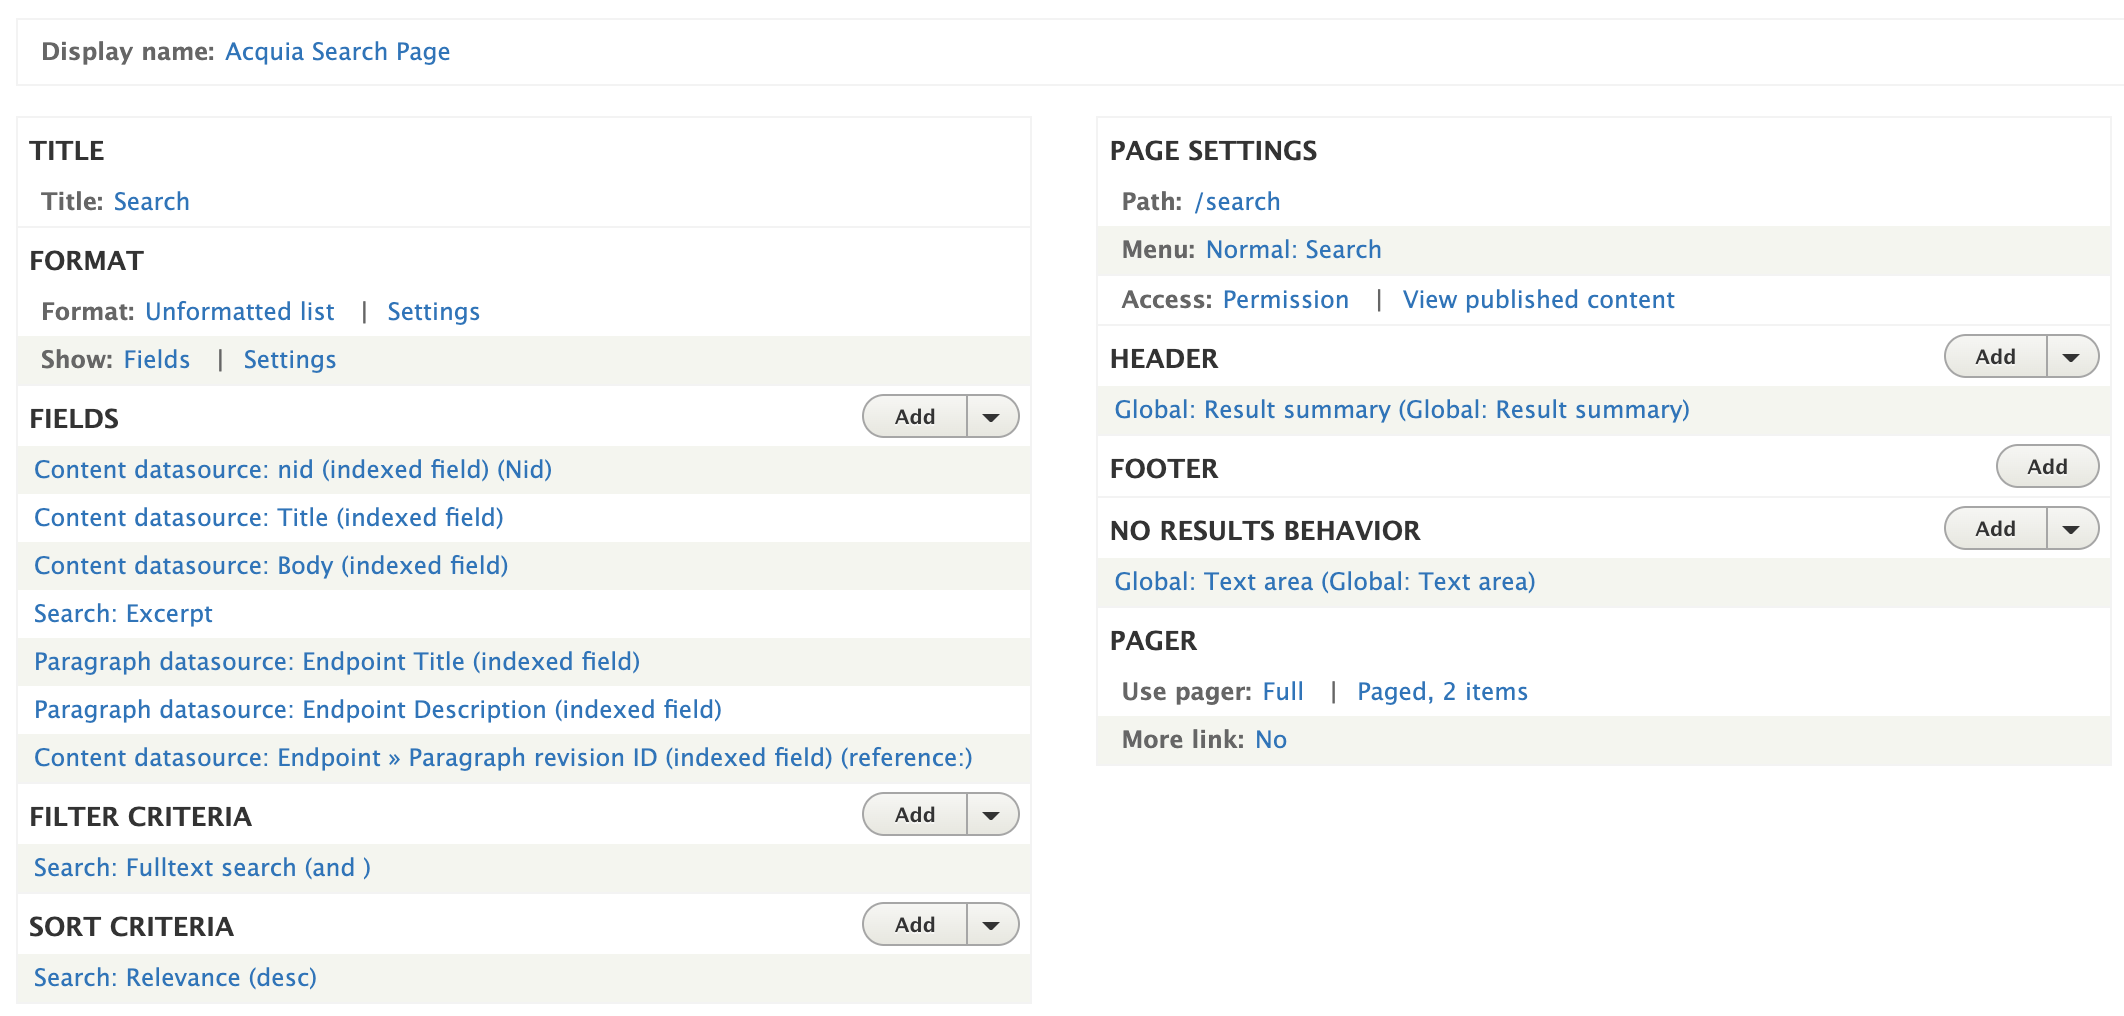Expand the Header Add dropdown arrow
Viewport: 2124px width, 1016px height.
(2072, 357)
